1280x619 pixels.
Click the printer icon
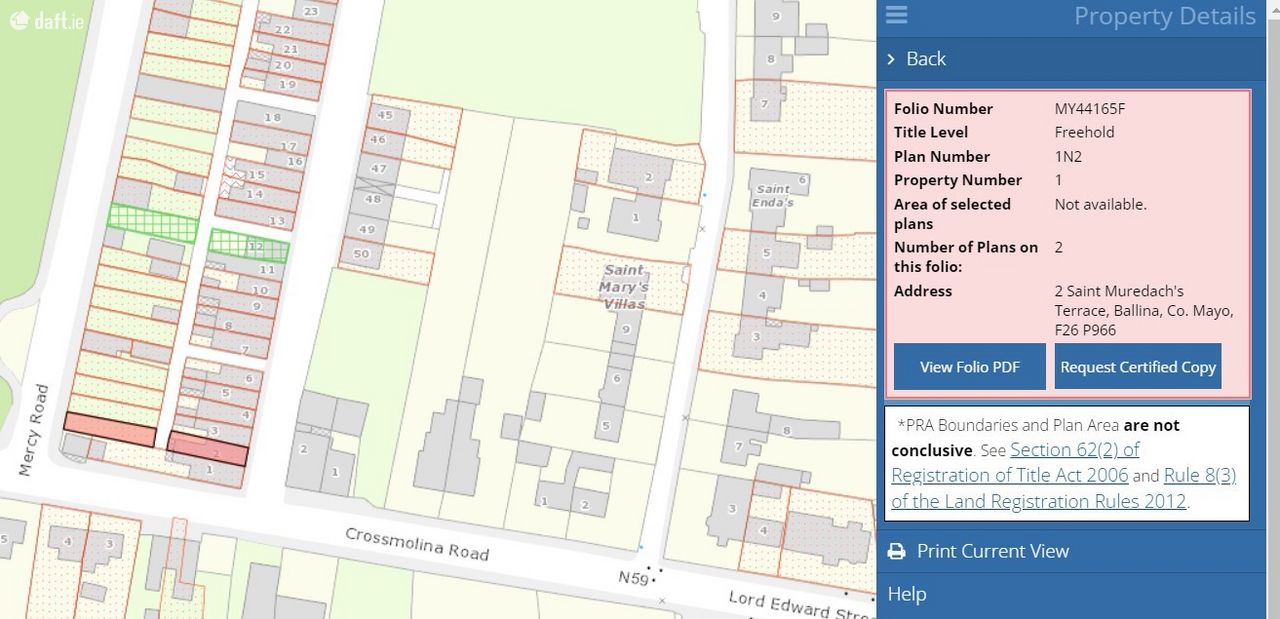(897, 551)
